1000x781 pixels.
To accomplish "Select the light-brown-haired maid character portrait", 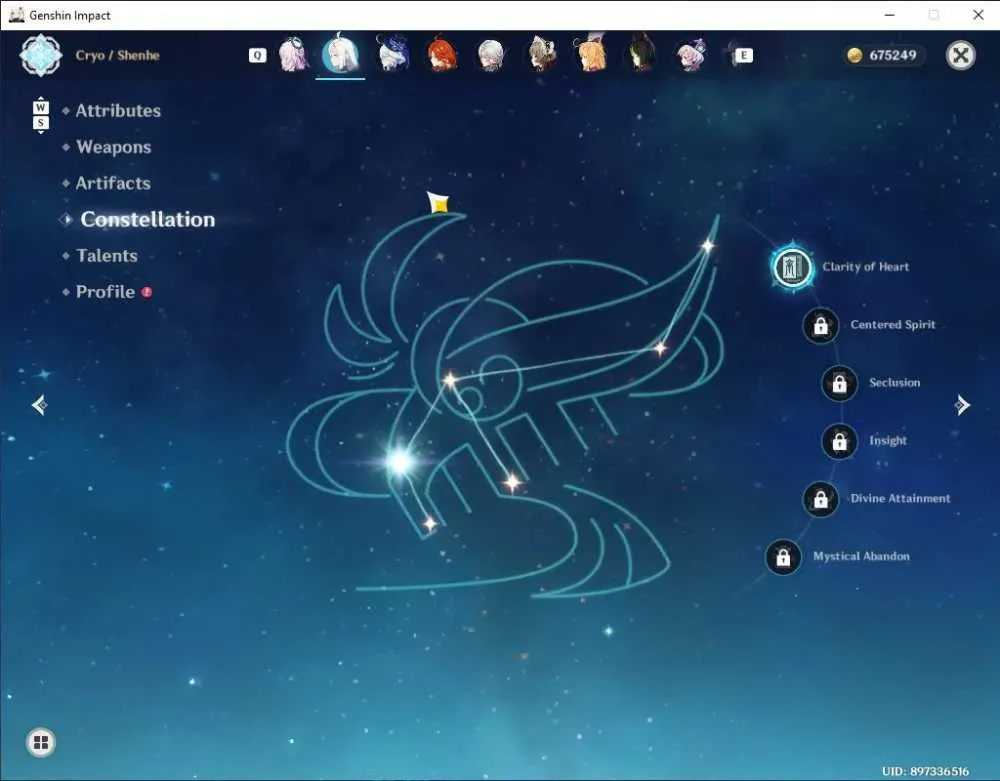I will [x=541, y=54].
